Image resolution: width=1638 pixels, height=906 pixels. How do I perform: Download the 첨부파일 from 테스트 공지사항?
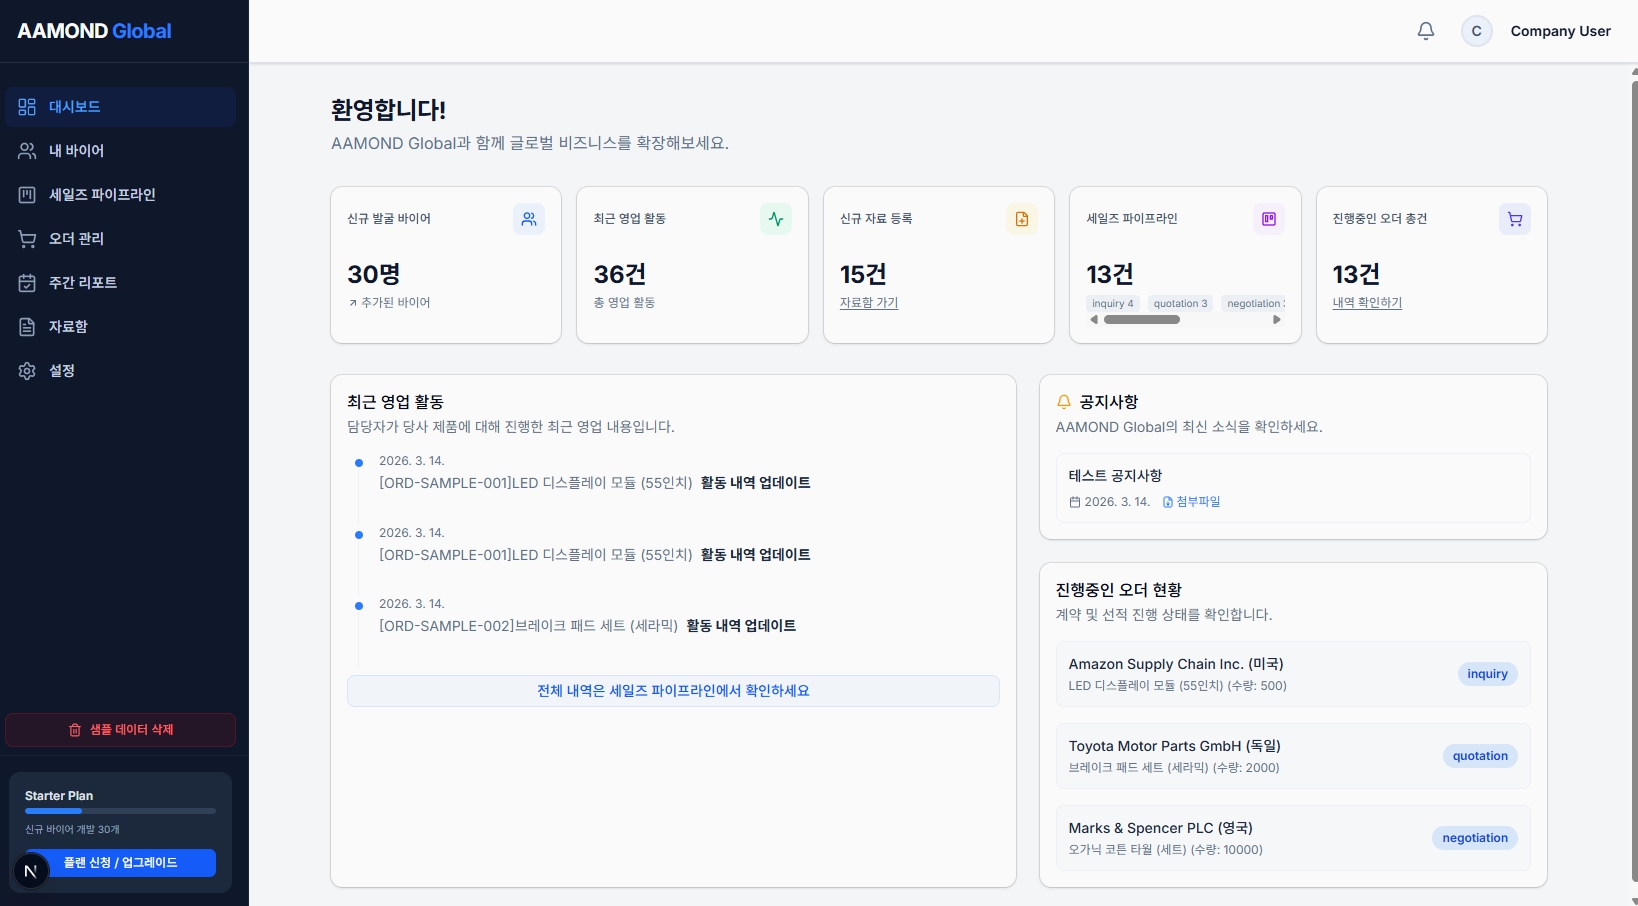(x=1193, y=502)
